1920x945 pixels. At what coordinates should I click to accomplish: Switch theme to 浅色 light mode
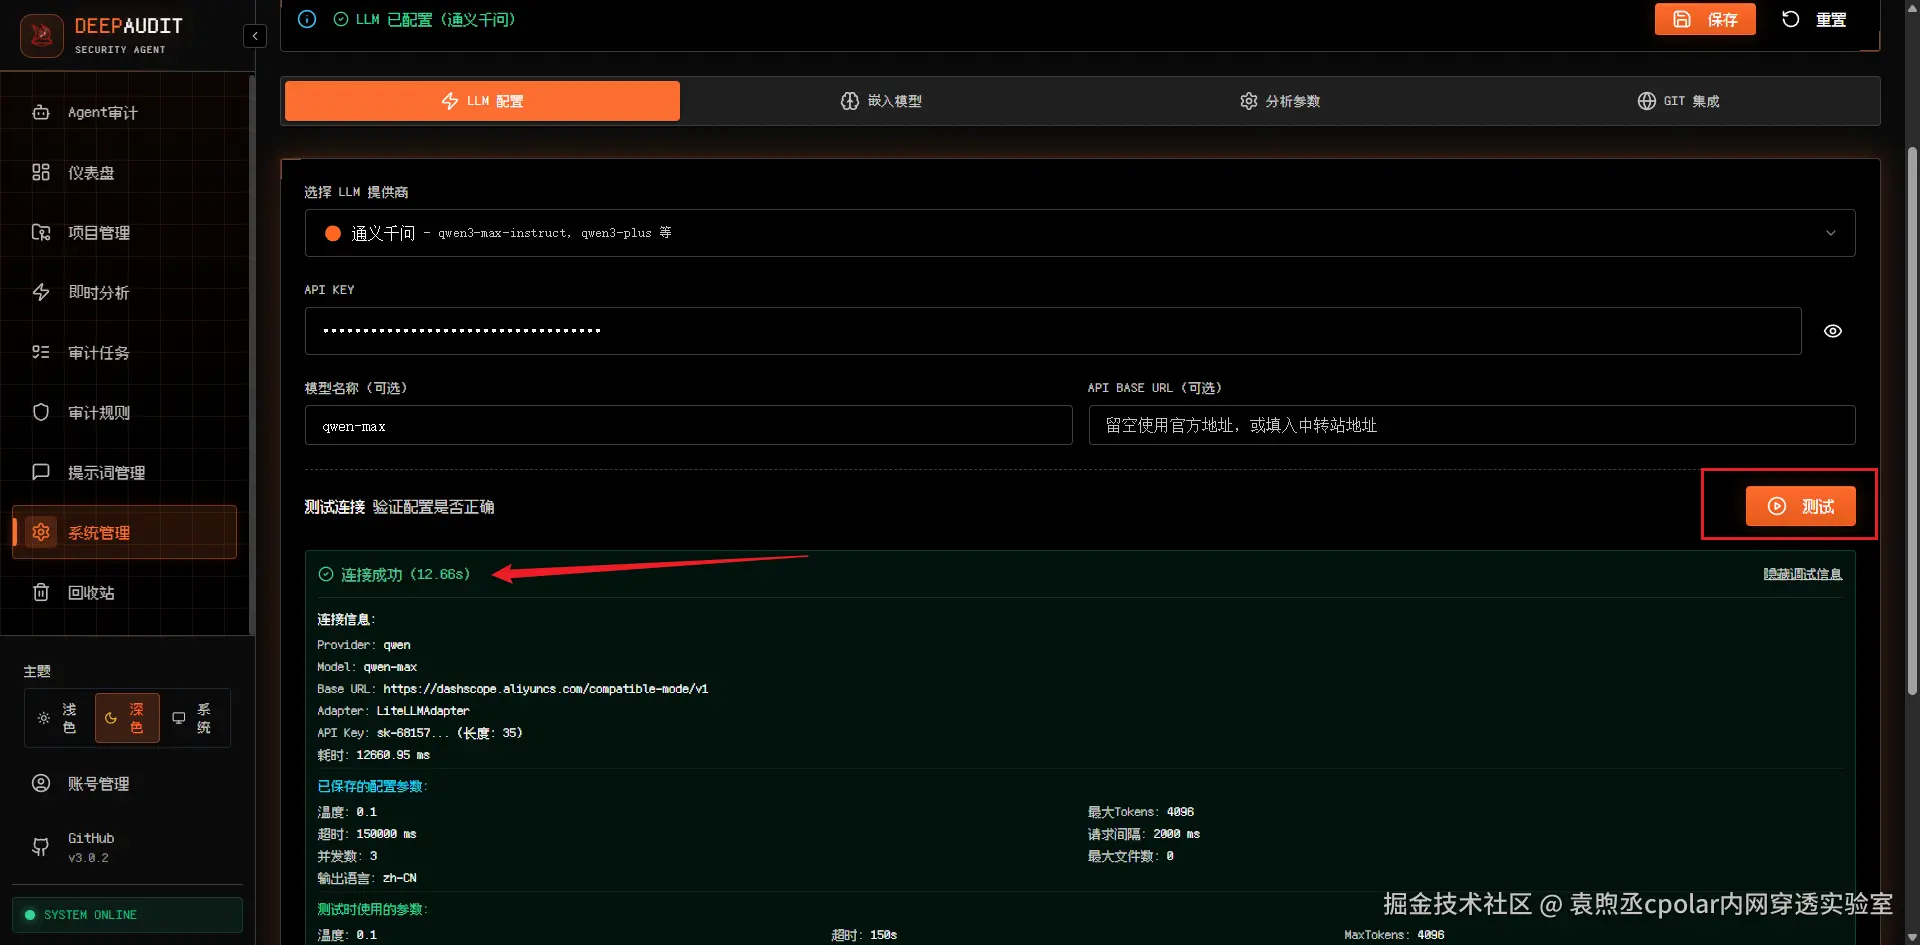(58, 718)
